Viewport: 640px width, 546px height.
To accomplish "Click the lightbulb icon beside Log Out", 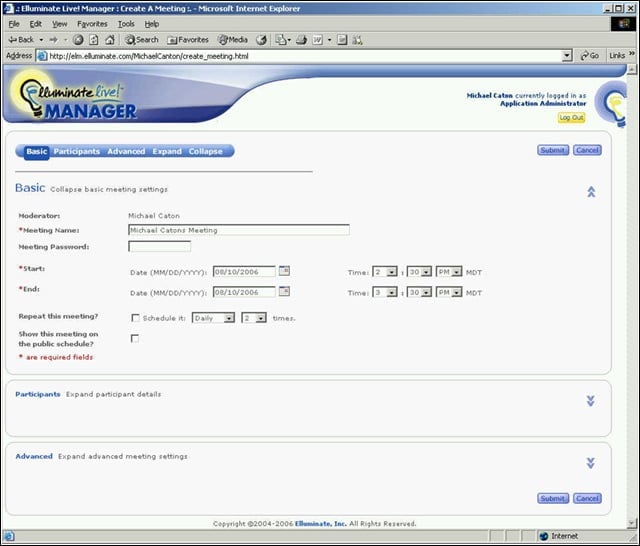I will point(611,103).
